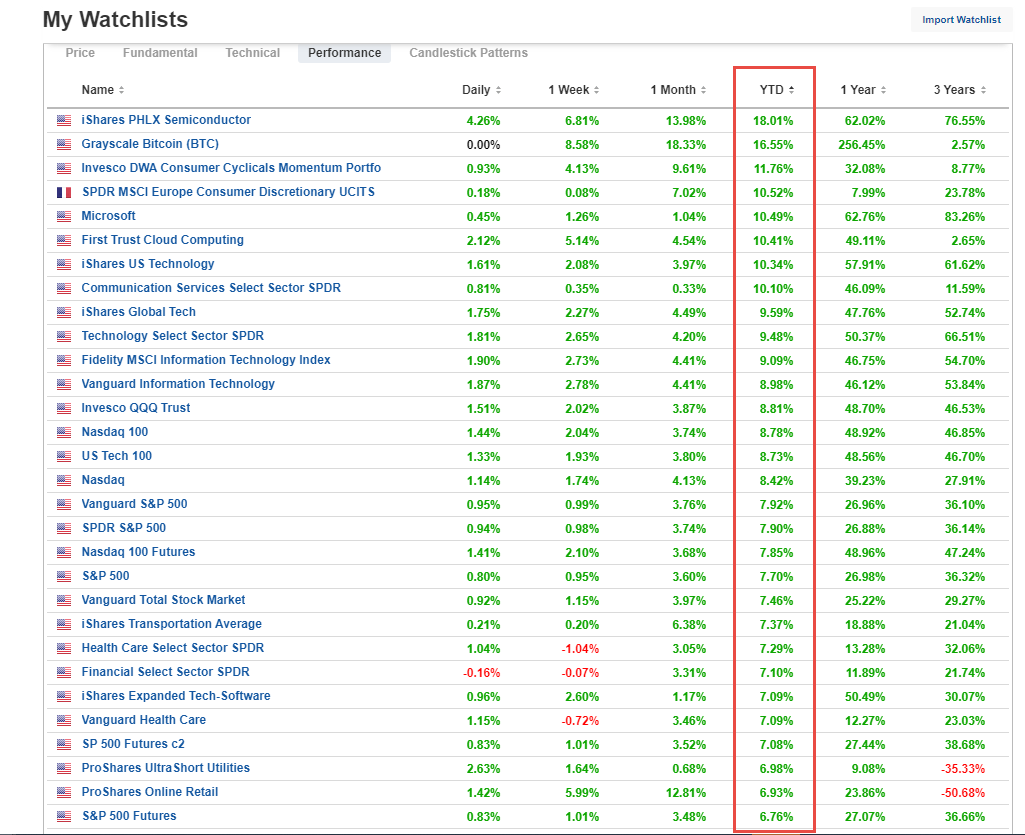Sort by Name column arrow
The height and width of the screenshot is (835, 1025).
(122, 90)
